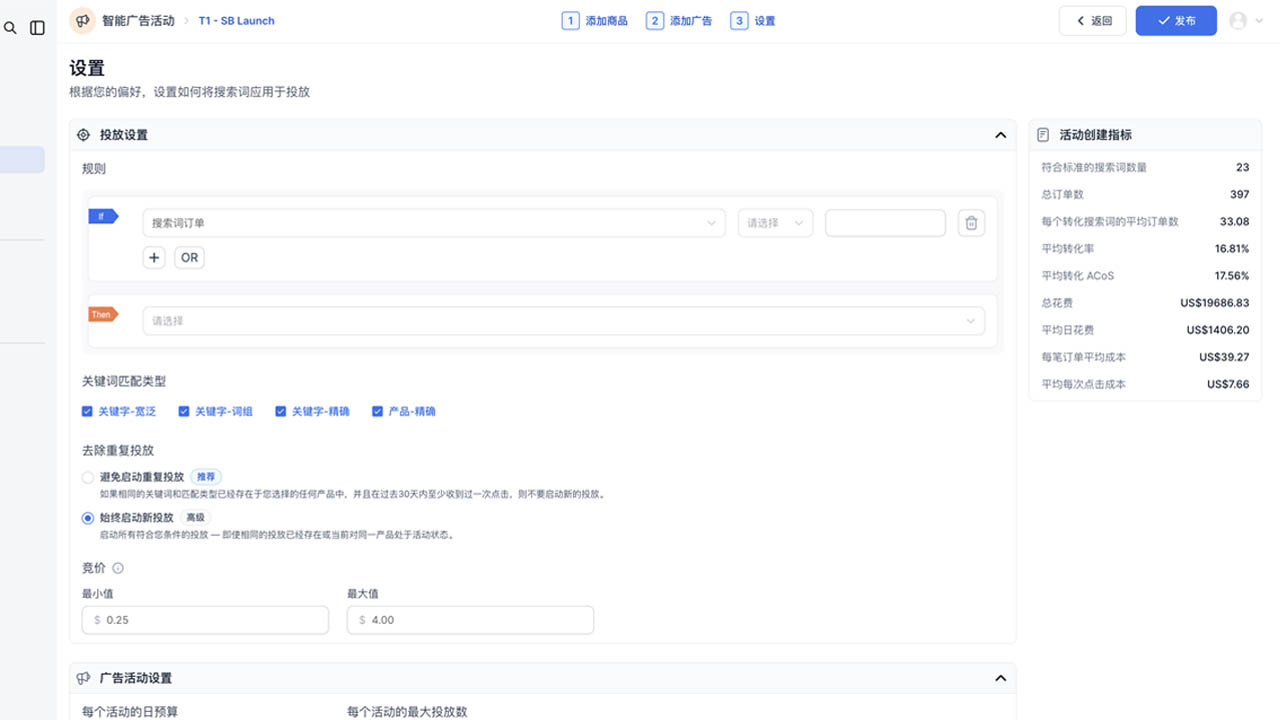Click the 返回 back button
The image size is (1280, 720).
[1093, 21]
